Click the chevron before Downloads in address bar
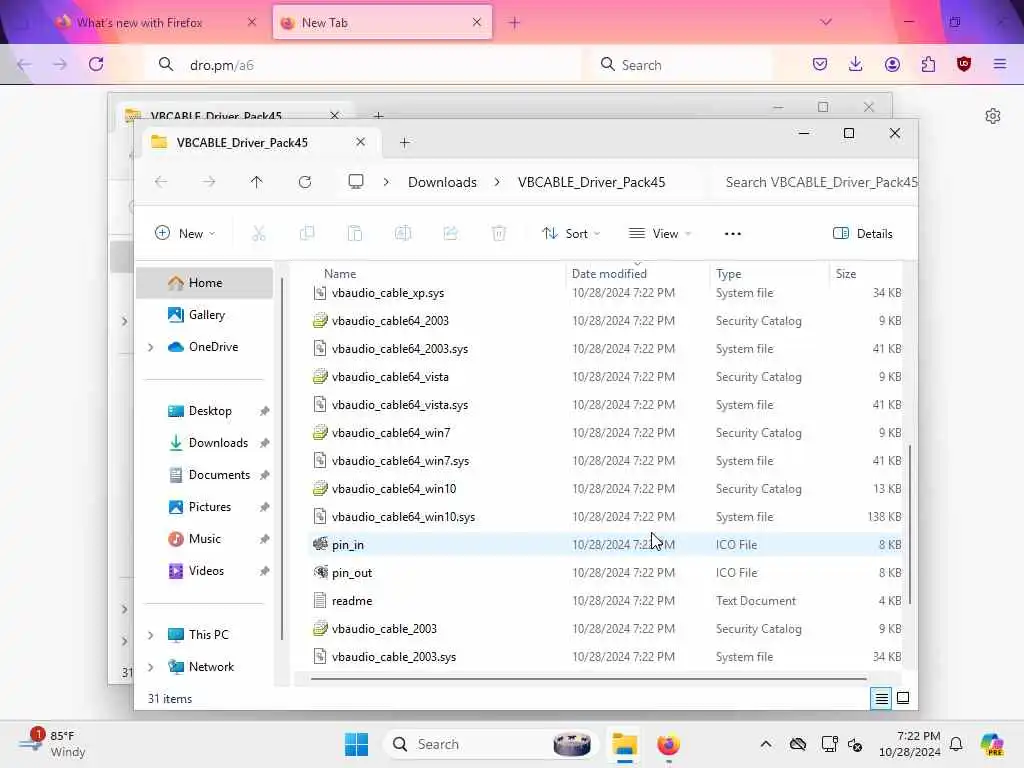This screenshot has width=1024, height=768. point(386,182)
